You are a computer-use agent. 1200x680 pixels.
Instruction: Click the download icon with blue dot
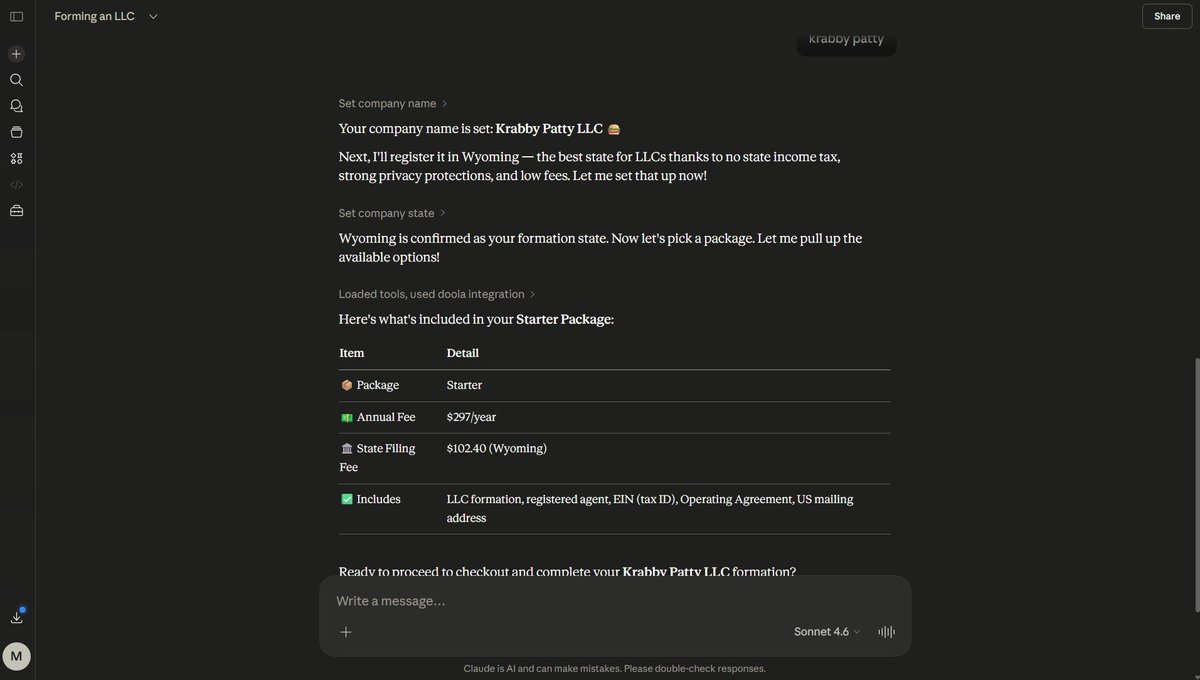[16, 617]
